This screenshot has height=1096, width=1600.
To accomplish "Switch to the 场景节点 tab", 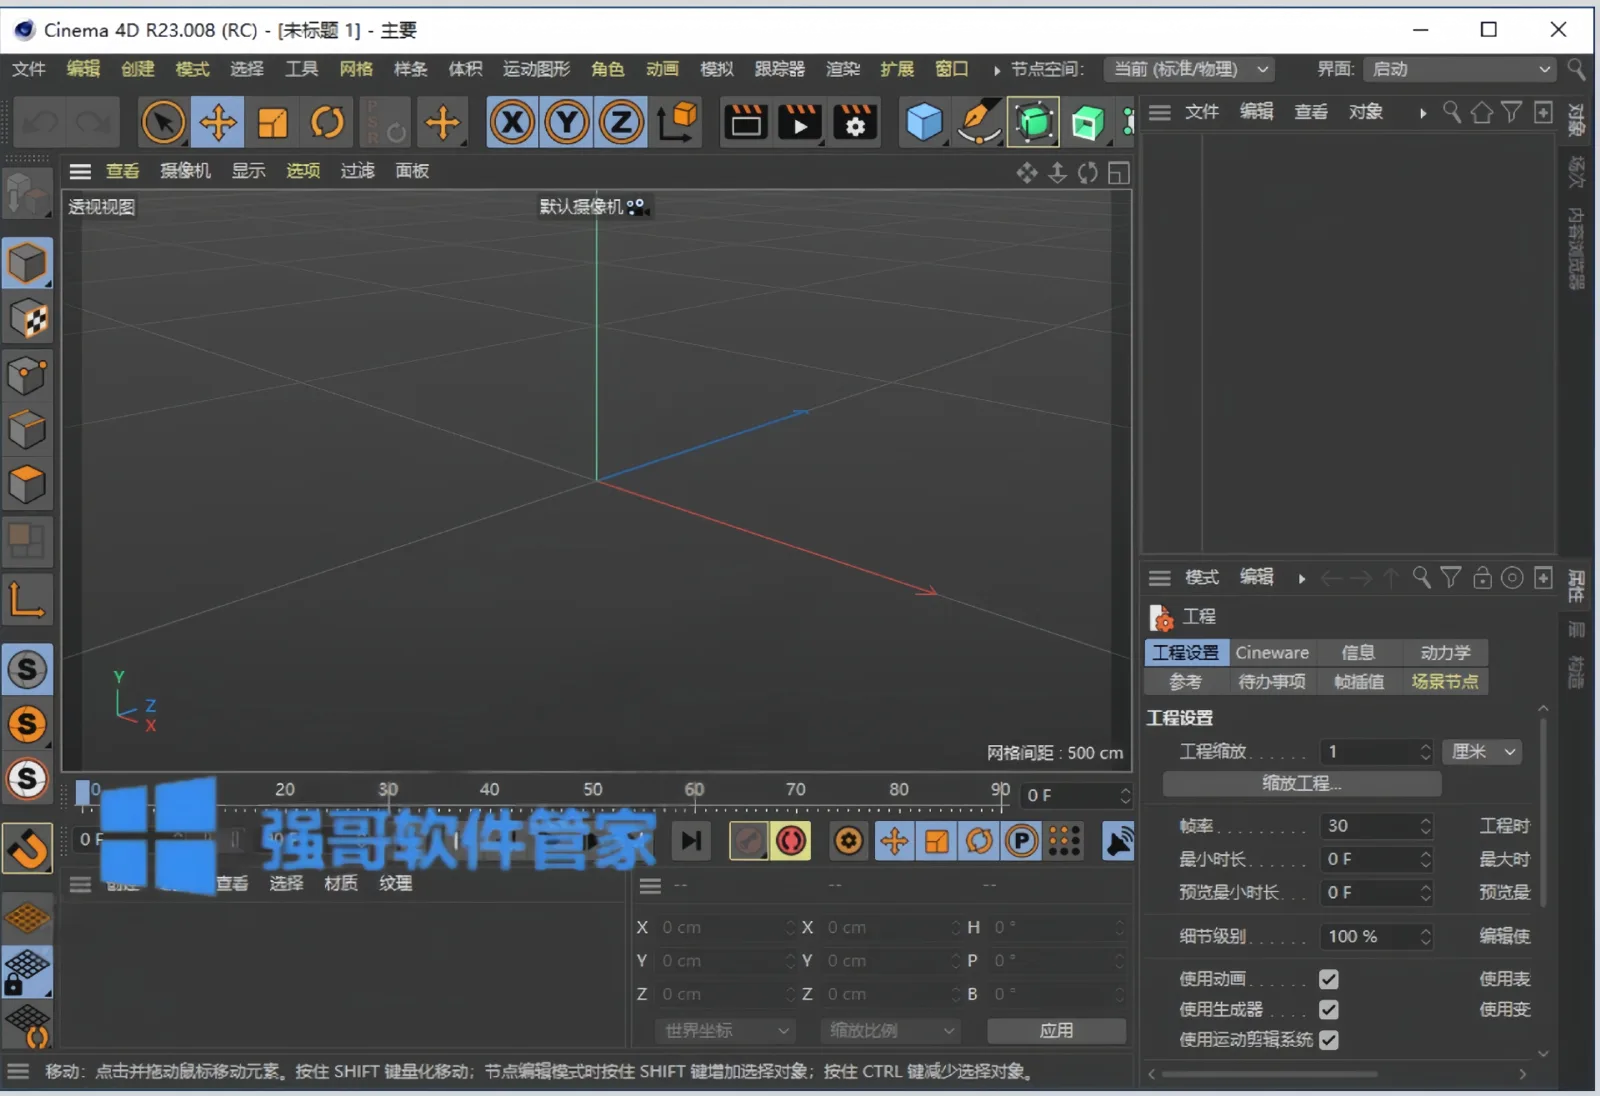I will tap(1445, 682).
